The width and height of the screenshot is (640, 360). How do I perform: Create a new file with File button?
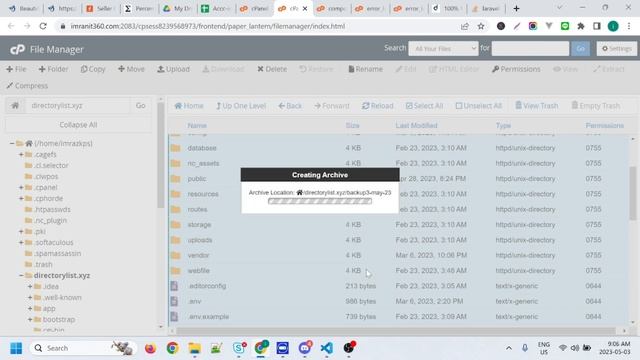click(x=16, y=69)
